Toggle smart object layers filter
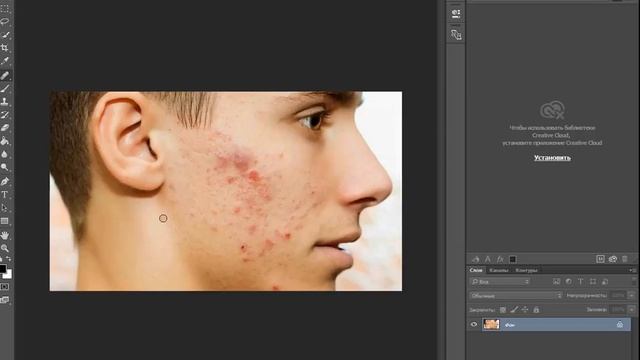The width and height of the screenshot is (640, 360). point(605,282)
